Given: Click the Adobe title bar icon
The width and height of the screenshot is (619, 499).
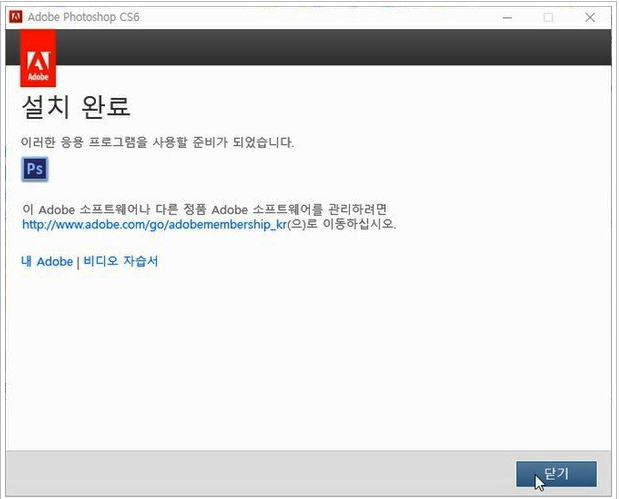Looking at the screenshot, I should pos(15,17).
